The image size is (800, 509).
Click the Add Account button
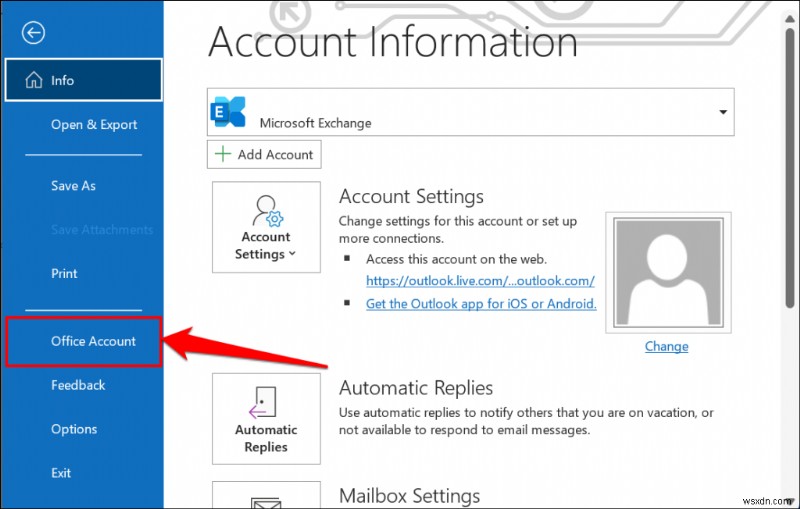coord(264,154)
